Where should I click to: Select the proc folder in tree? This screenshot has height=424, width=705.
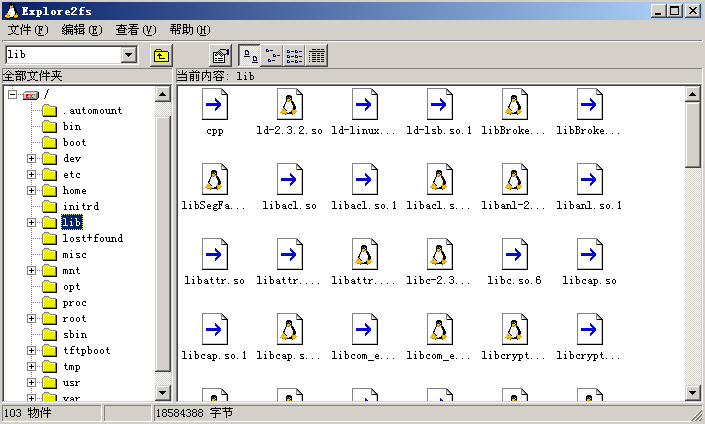pos(74,303)
